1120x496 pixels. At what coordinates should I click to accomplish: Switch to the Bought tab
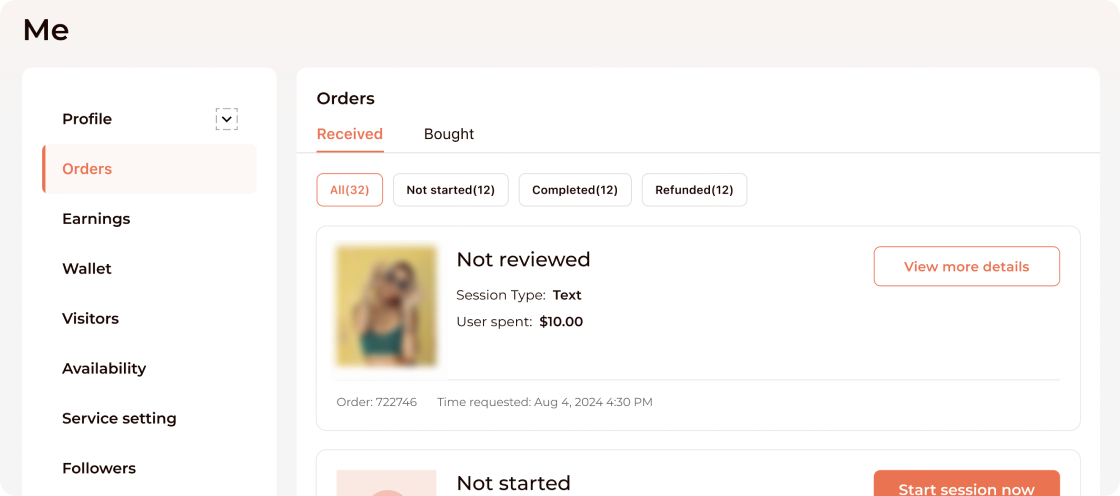point(449,134)
